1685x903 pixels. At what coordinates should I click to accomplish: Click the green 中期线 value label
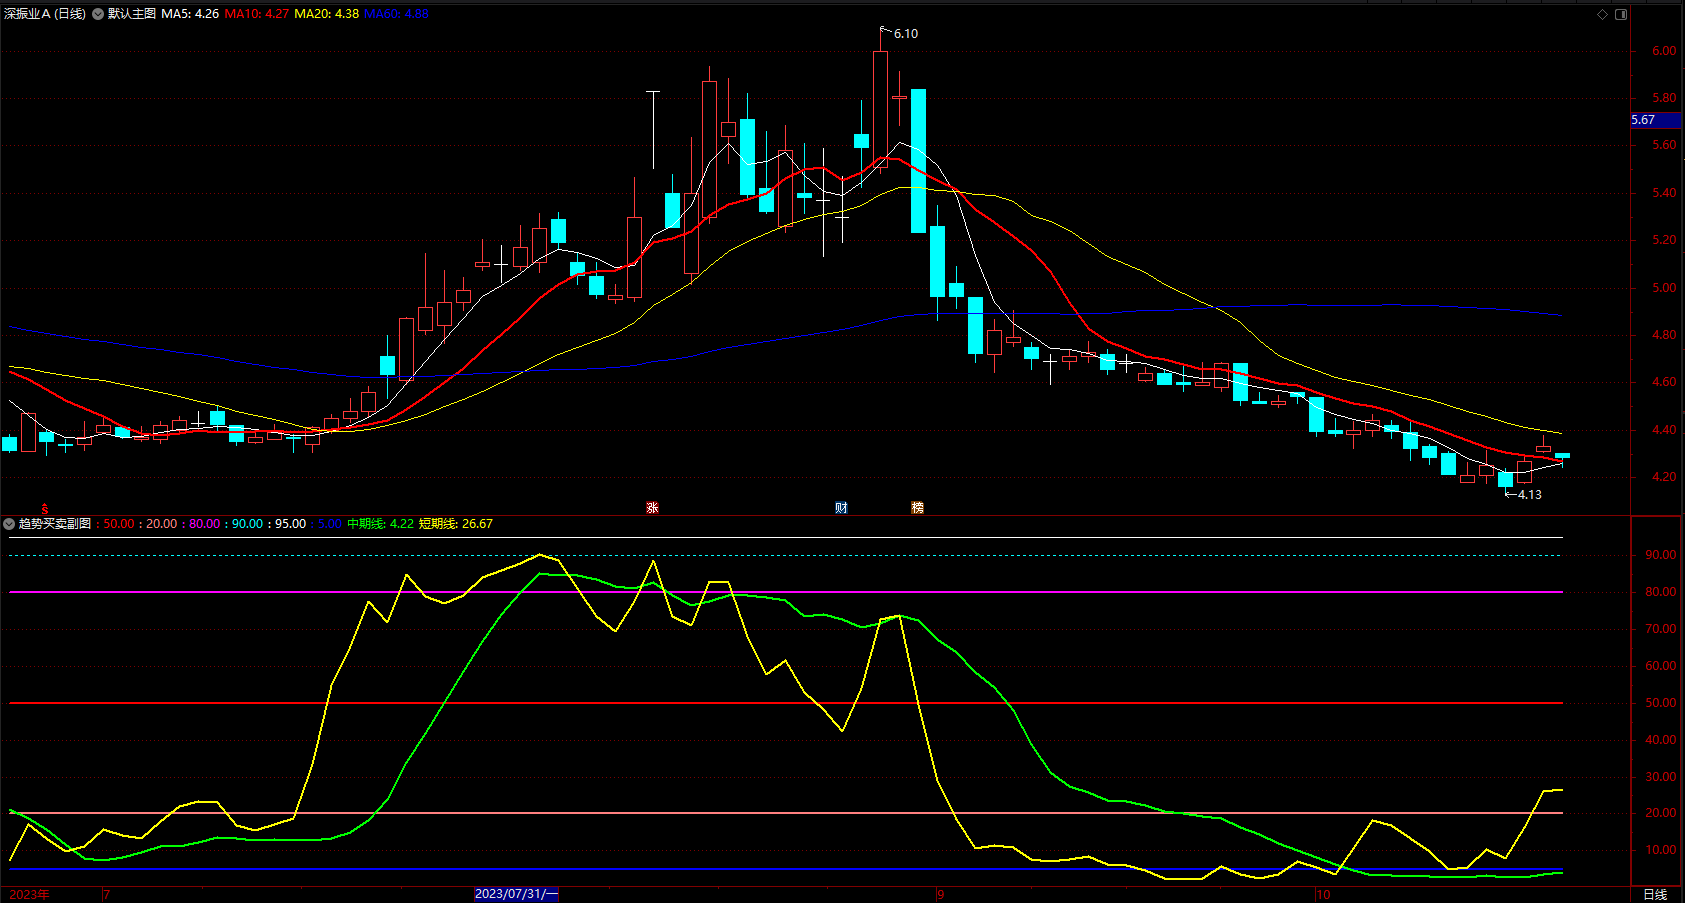click(380, 524)
